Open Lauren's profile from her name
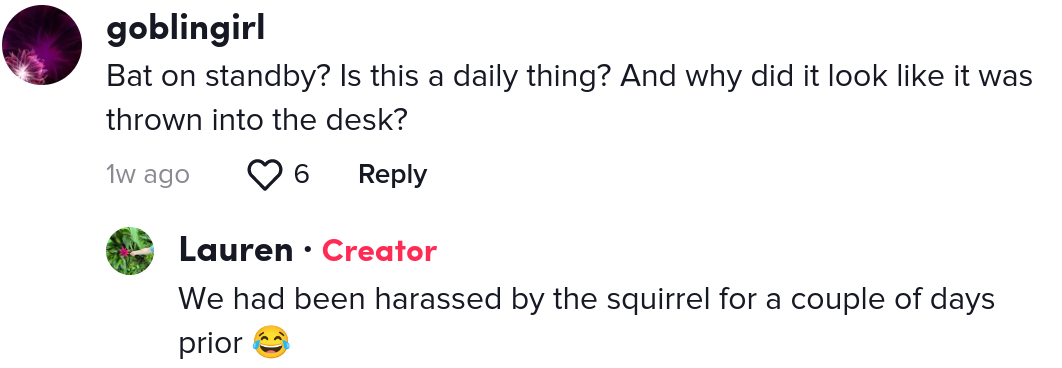Image resolution: width=1062 pixels, height=368 pixels. (x=236, y=250)
